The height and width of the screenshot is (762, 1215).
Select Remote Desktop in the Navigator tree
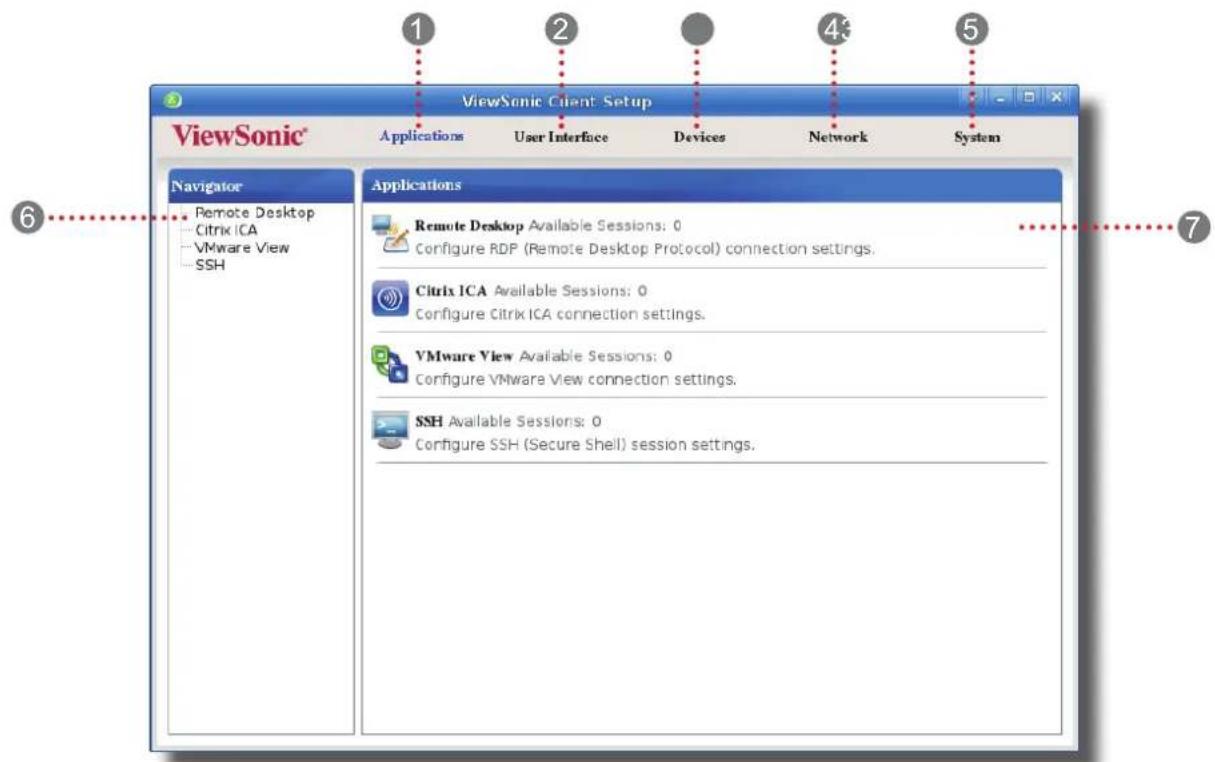pos(254,213)
